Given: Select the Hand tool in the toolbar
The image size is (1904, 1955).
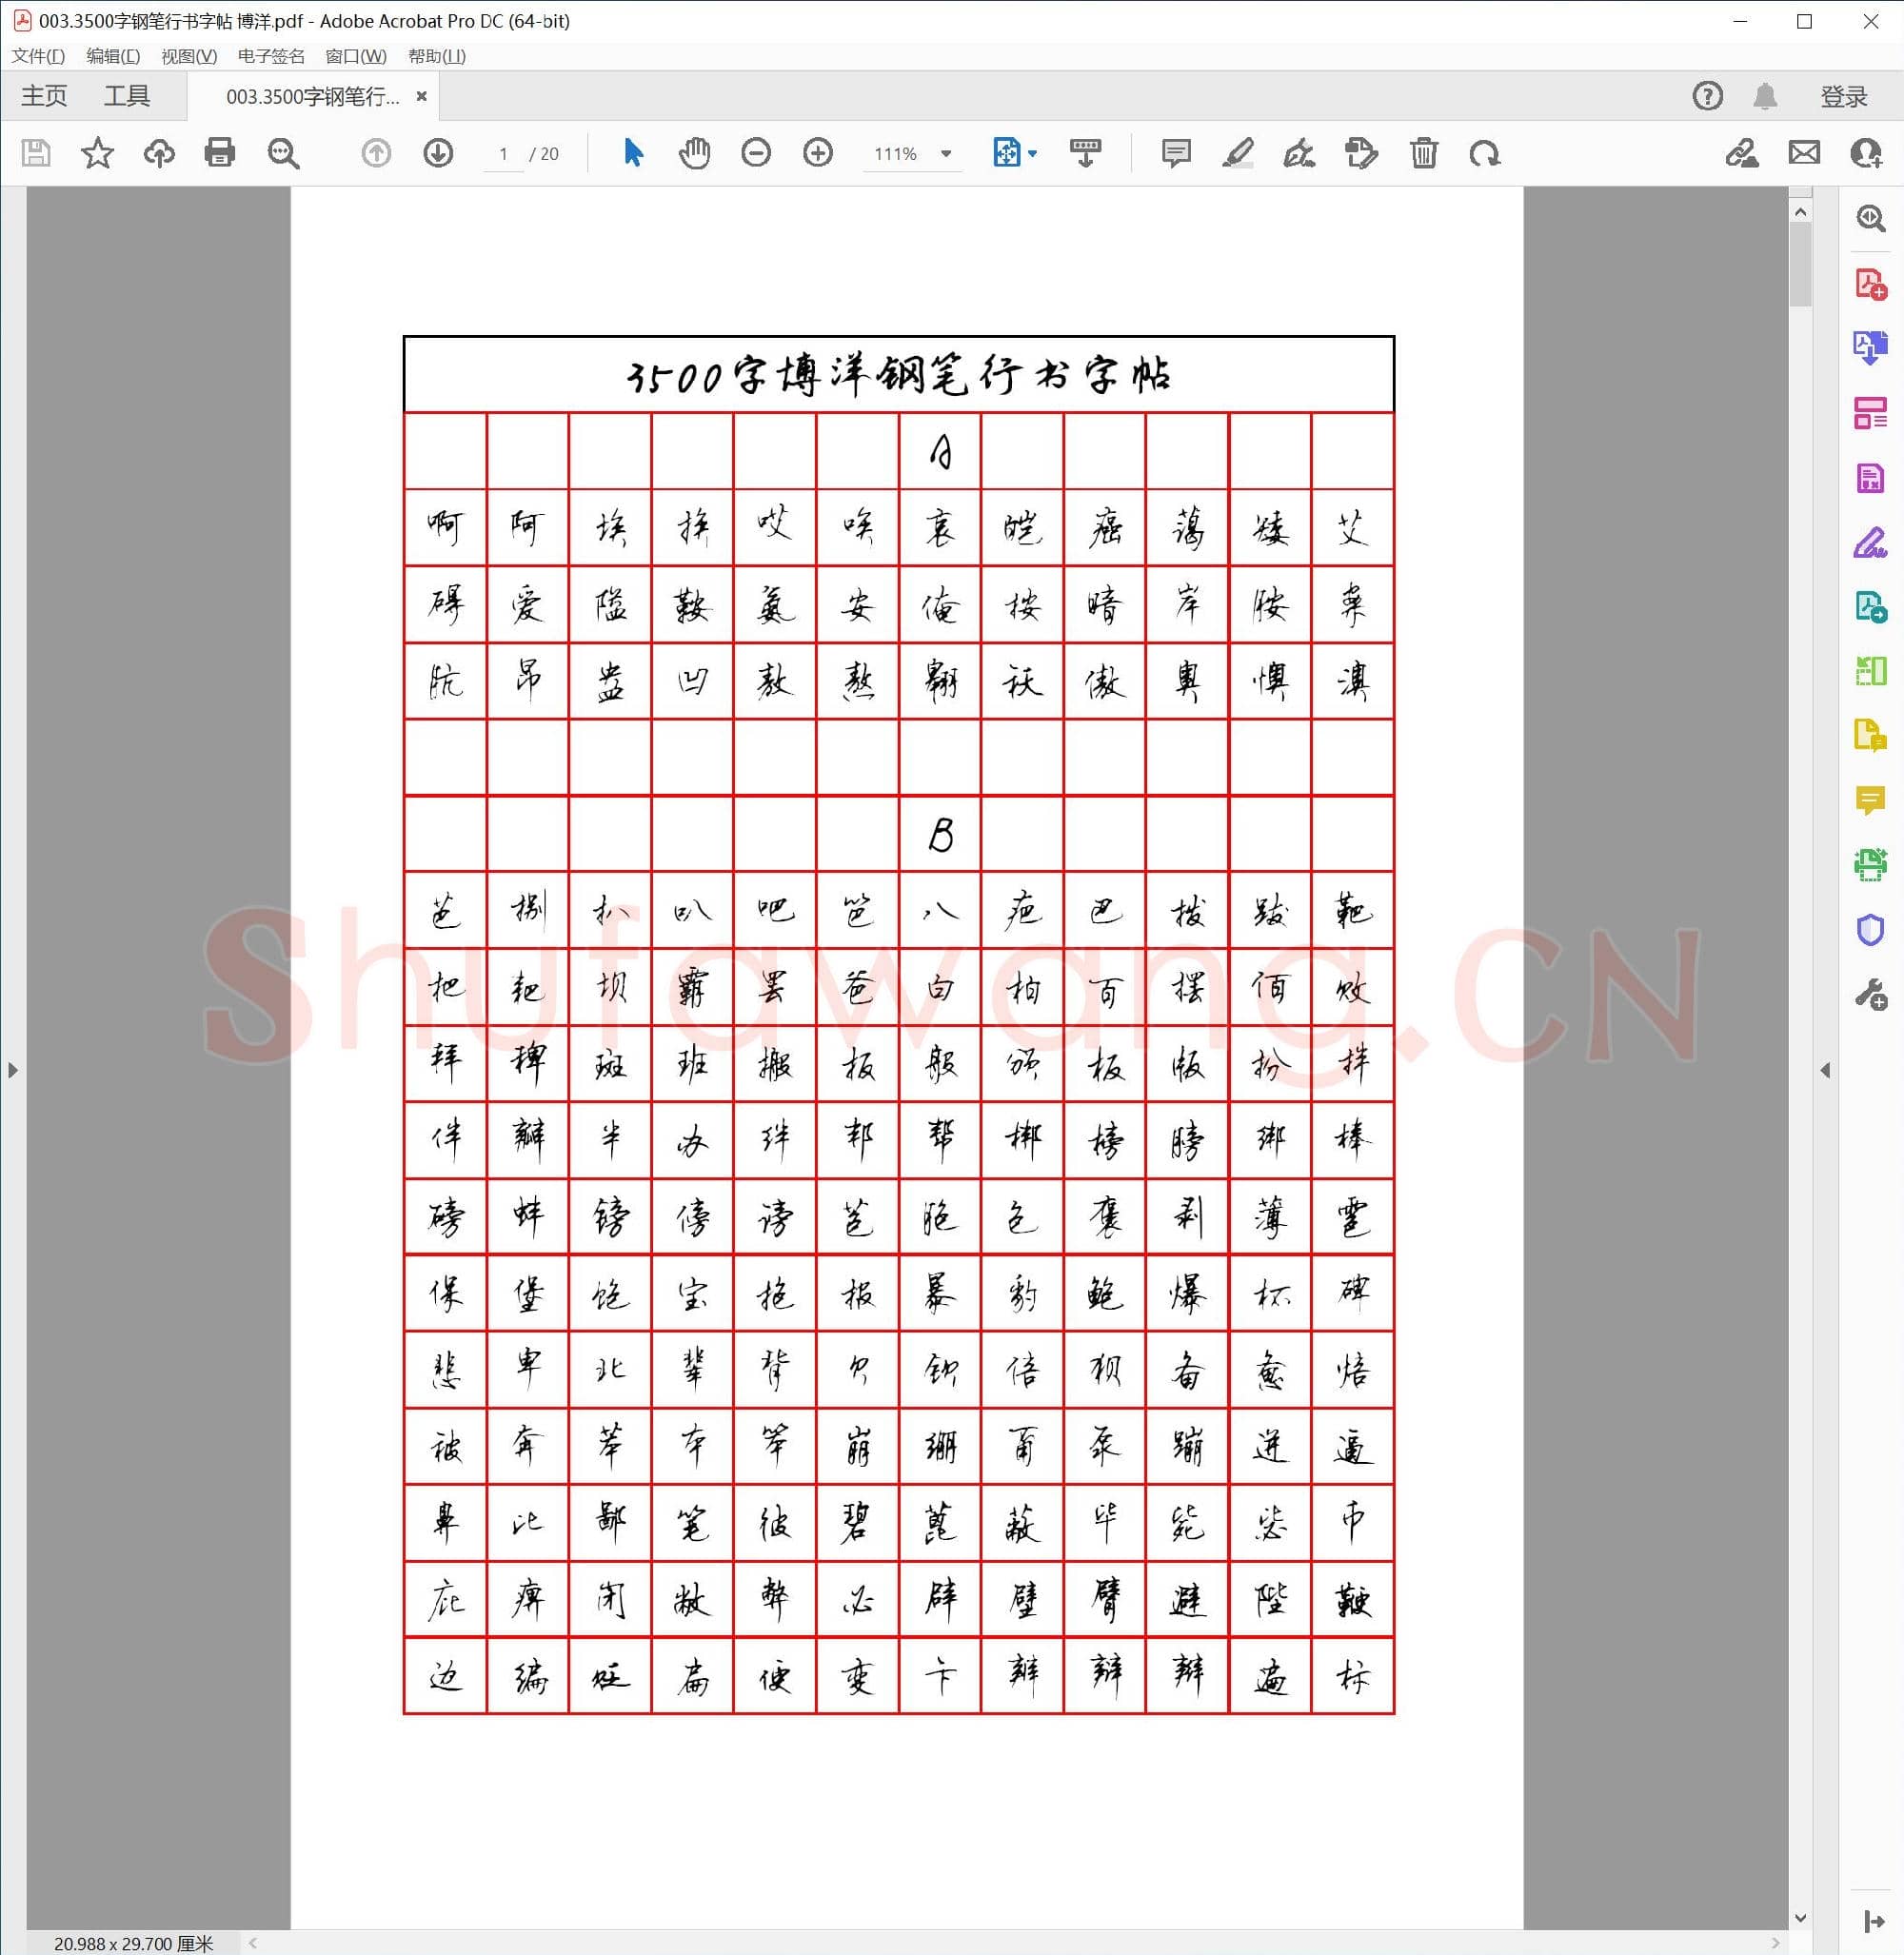Looking at the screenshot, I should 694,153.
